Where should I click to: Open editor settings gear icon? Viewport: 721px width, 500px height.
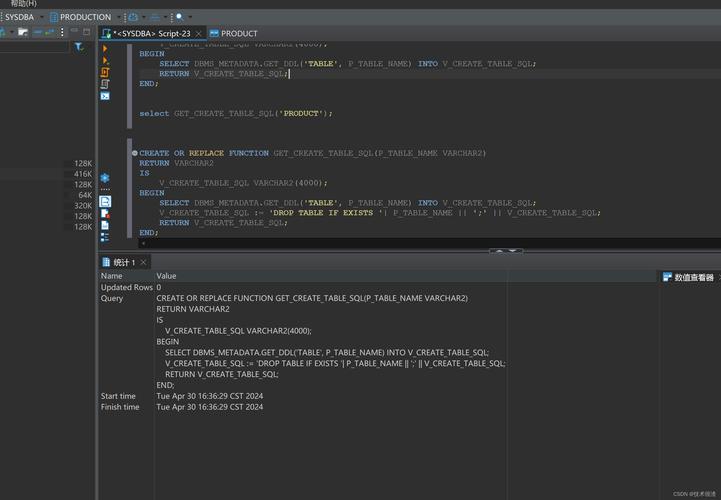coord(105,178)
